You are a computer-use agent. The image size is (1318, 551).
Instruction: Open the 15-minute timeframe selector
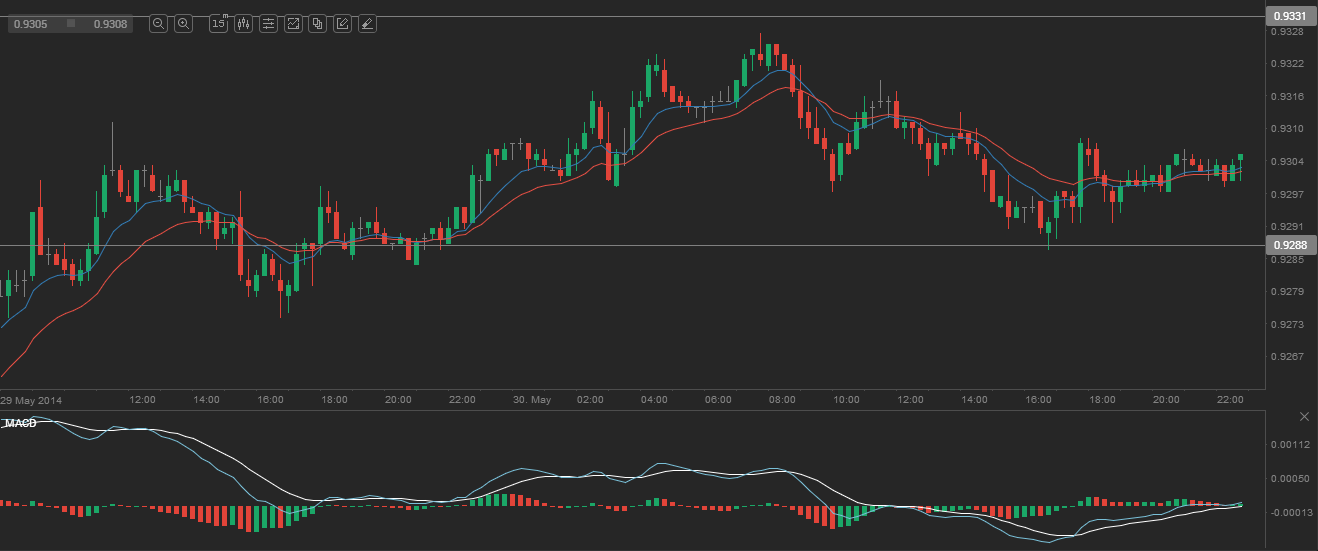tap(218, 24)
